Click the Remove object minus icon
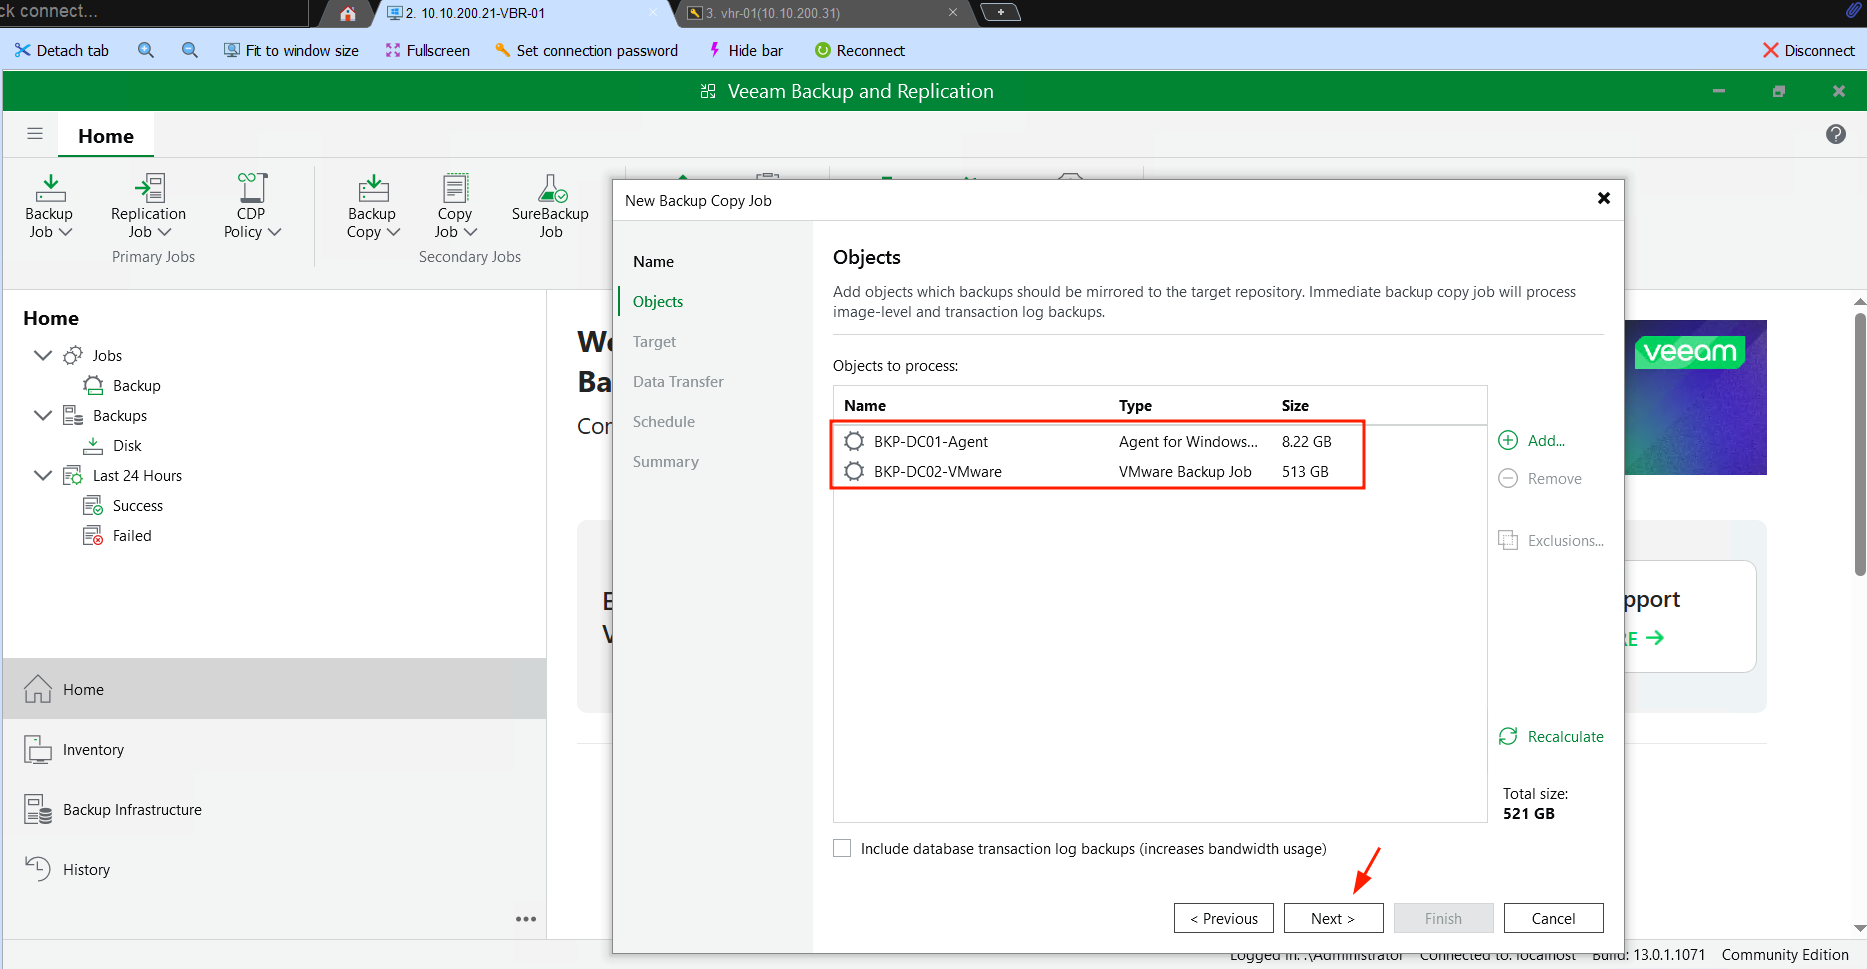Image resolution: width=1867 pixels, height=969 pixels. (x=1508, y=478)
